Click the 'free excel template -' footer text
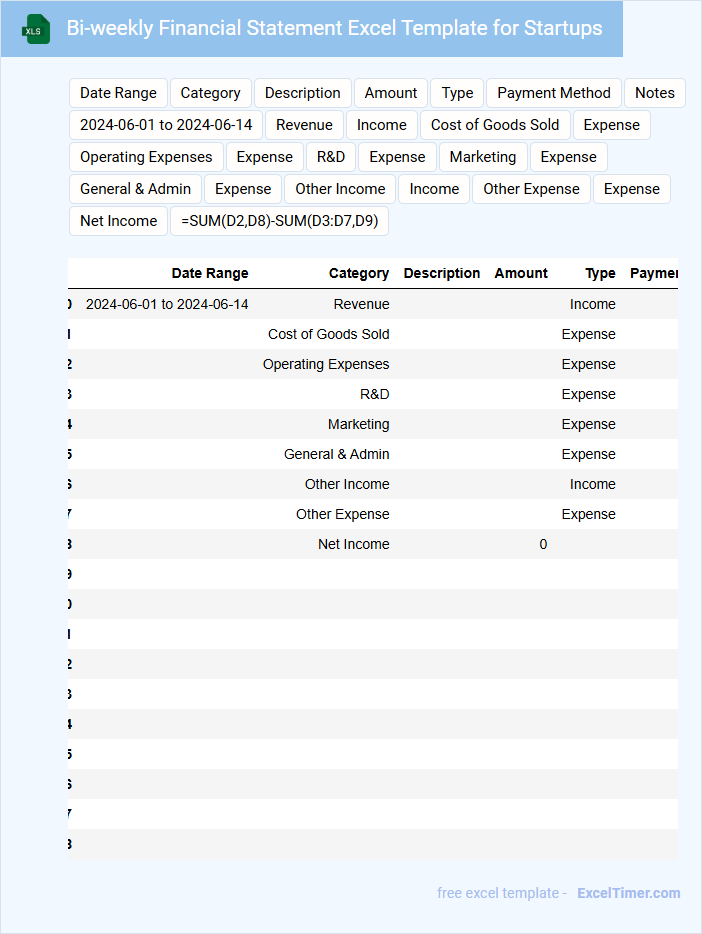This screenshot has width=702, height=934. [502, 893]
